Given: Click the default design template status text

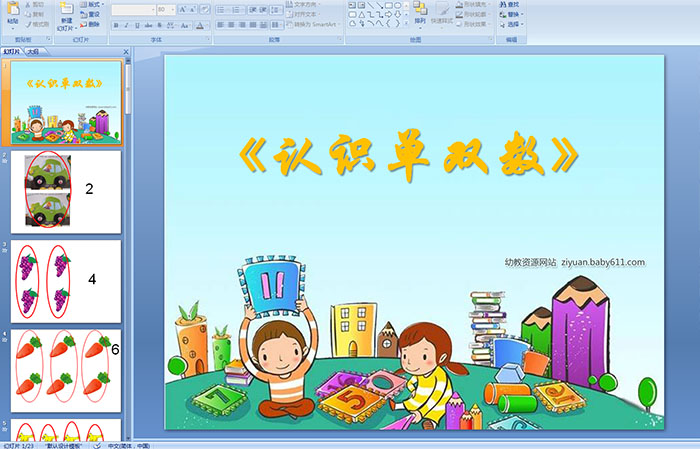Looking at the screenshot, I should [64, 446].
